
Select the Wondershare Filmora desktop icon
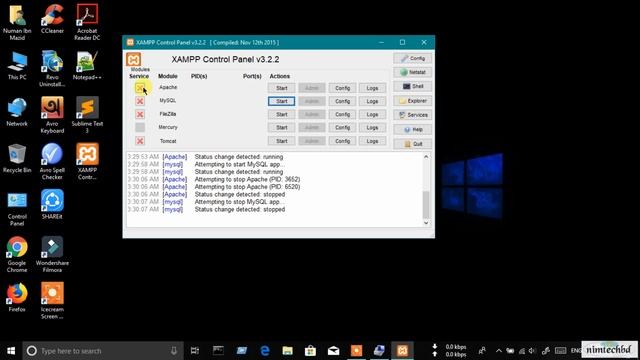click(52, 255)
